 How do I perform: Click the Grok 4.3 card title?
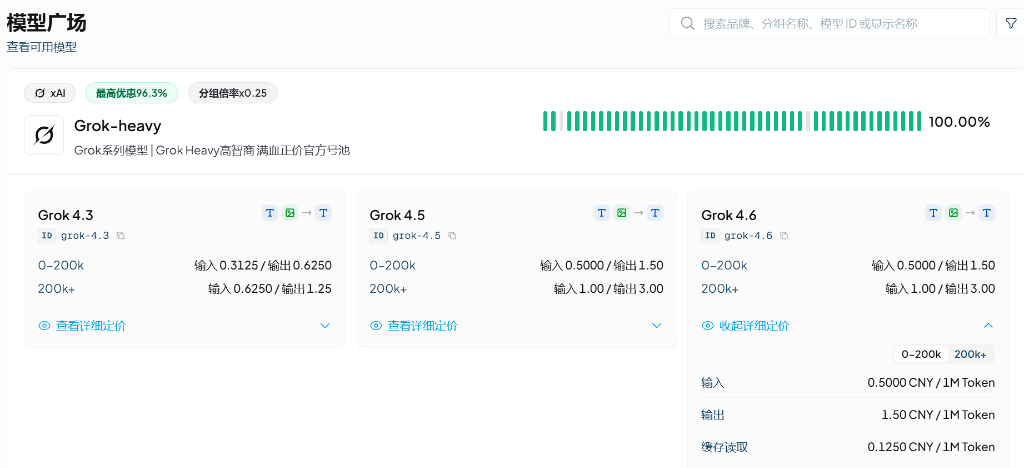click(x=65, y=215)
